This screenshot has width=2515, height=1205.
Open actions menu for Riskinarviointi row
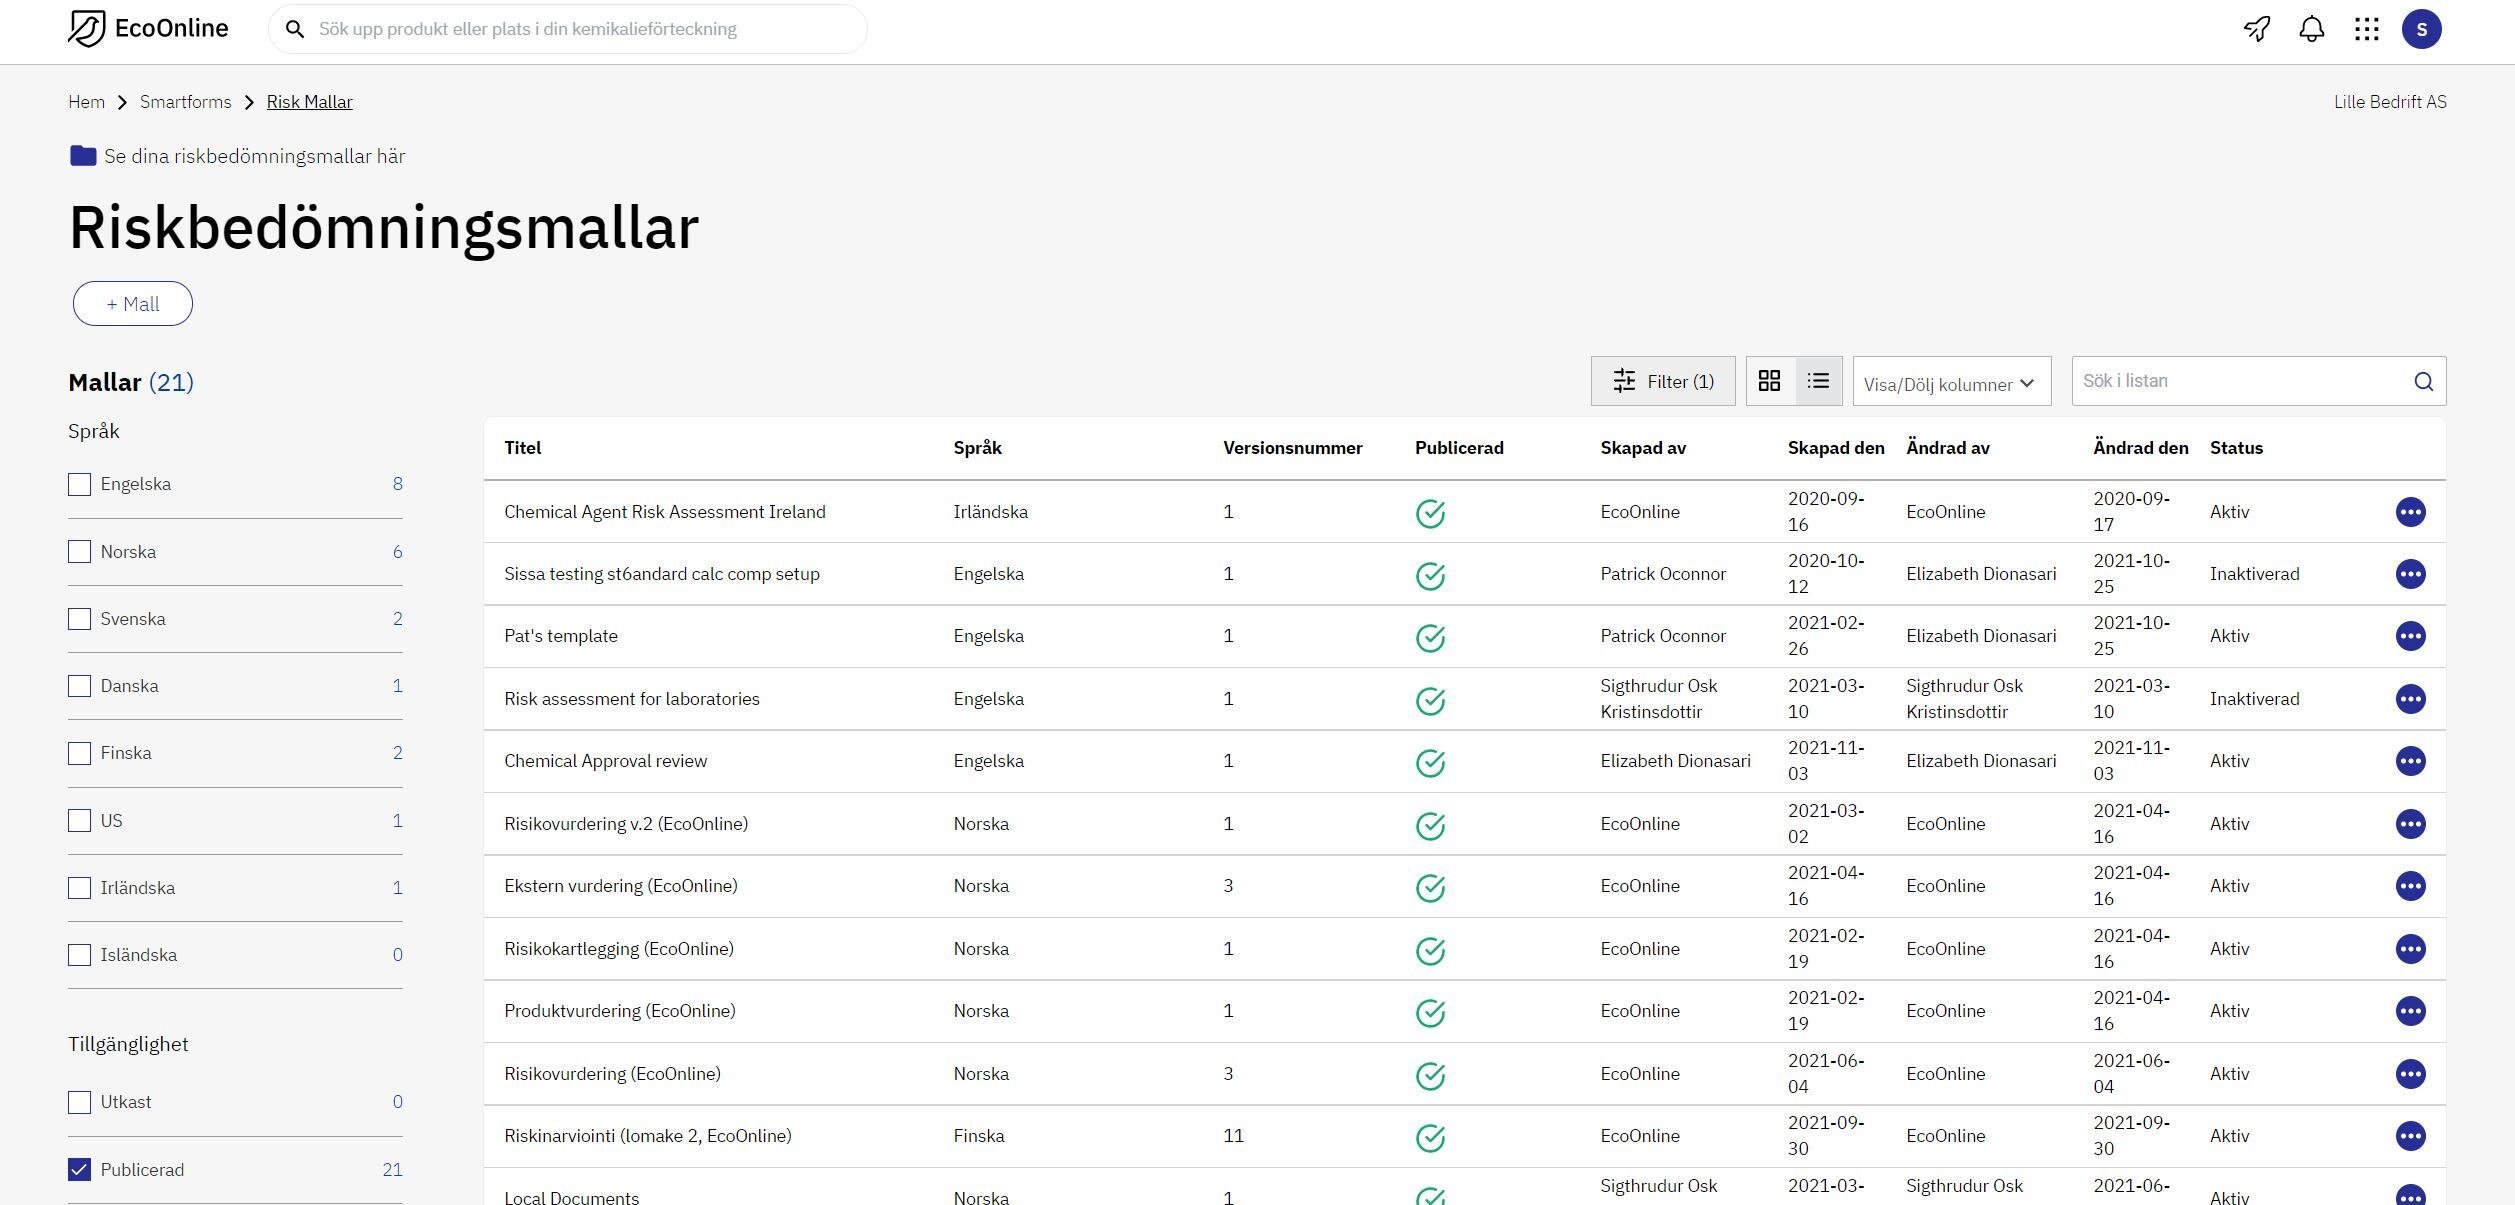pos(2411,1136)
